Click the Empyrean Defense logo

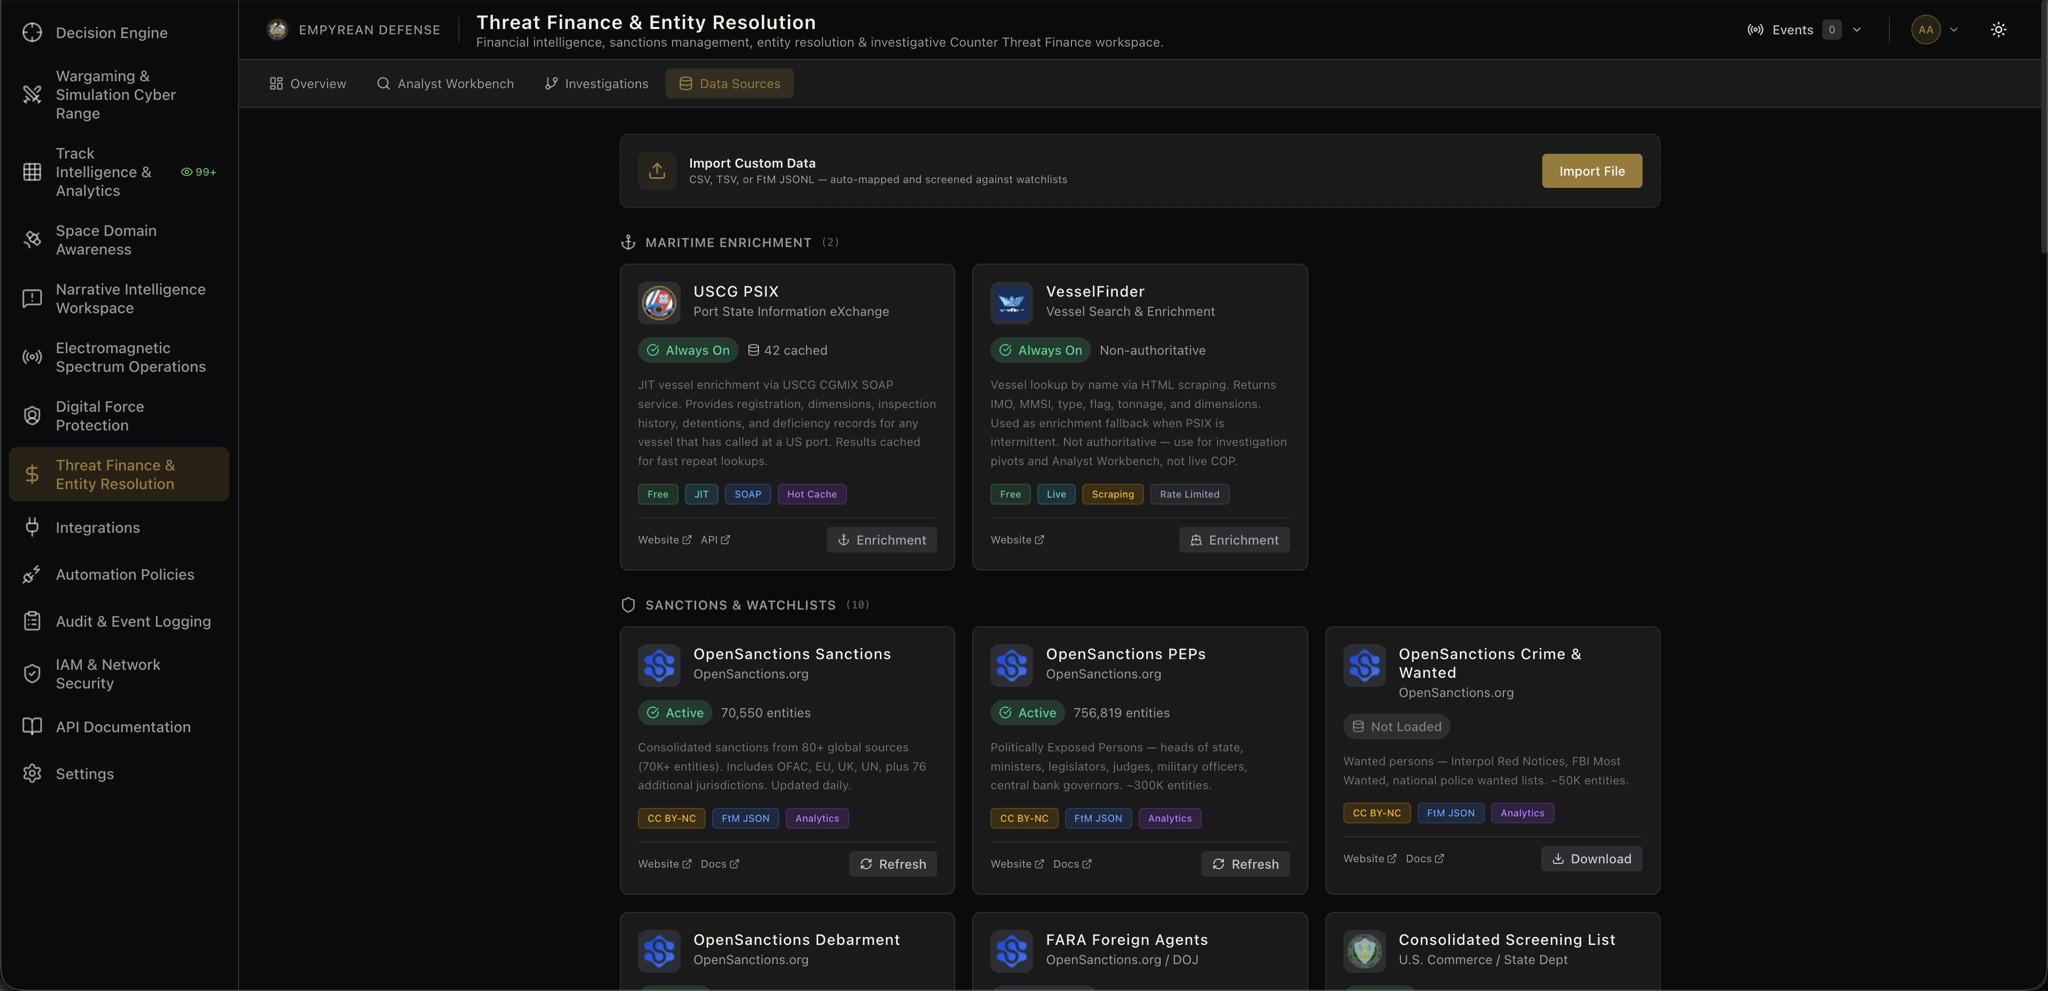(277, 29)
